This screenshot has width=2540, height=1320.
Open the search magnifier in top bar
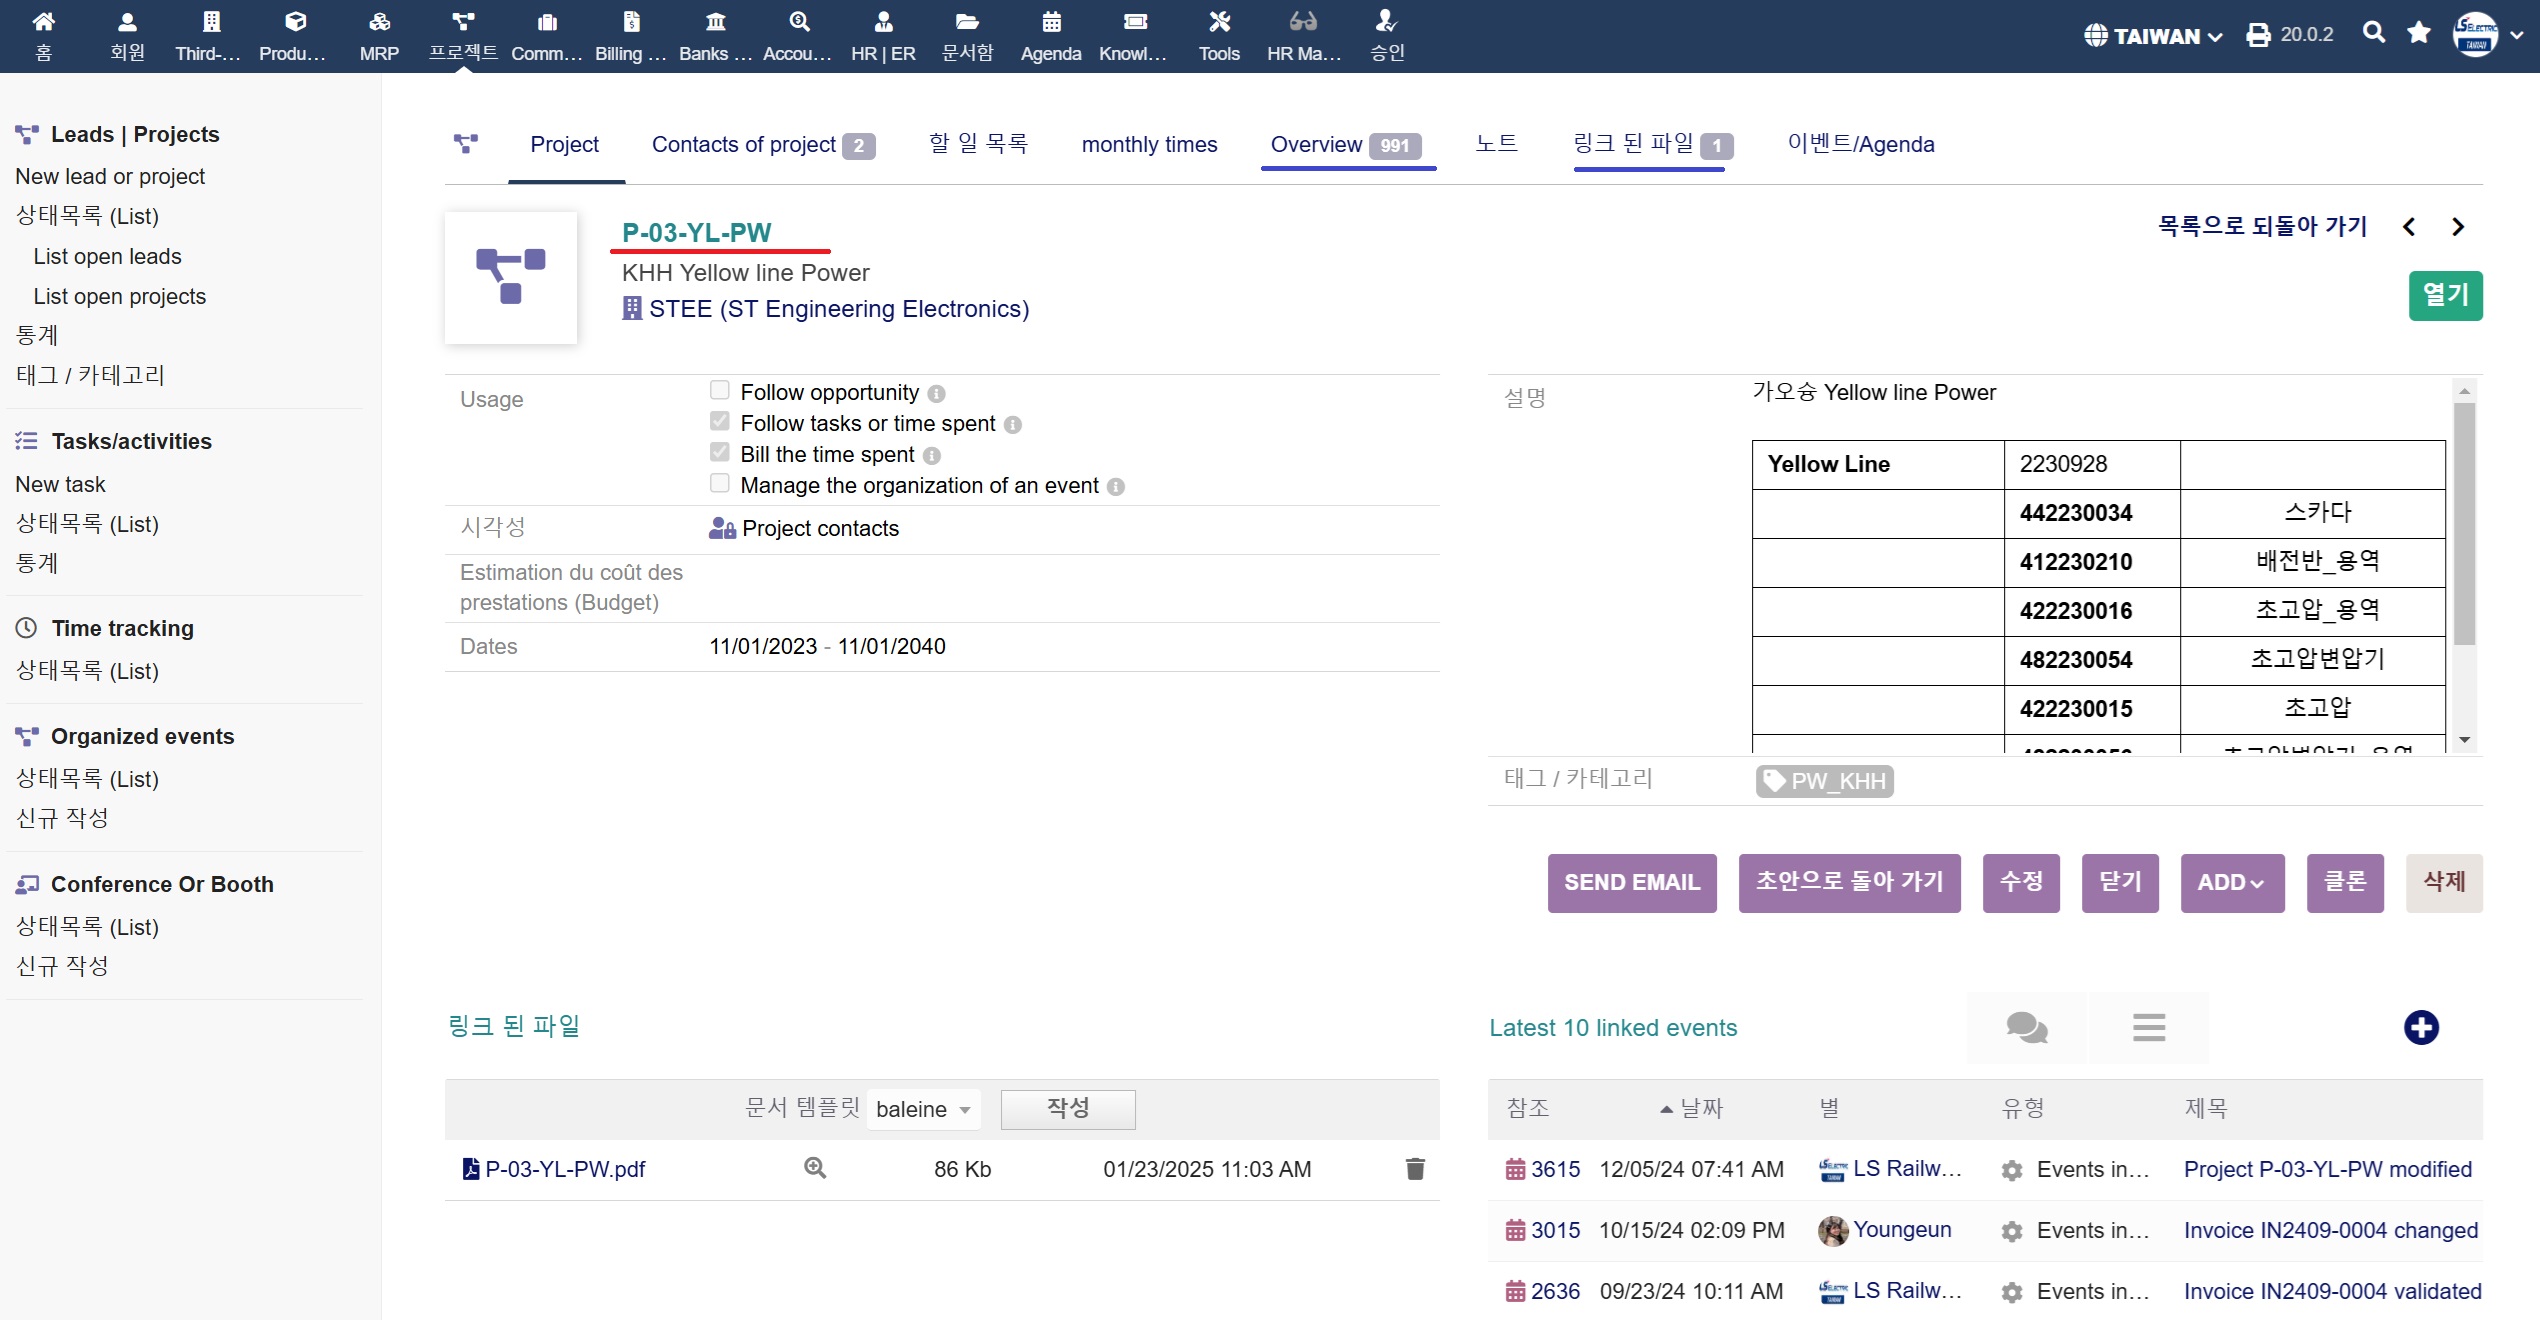point(2373,33)
